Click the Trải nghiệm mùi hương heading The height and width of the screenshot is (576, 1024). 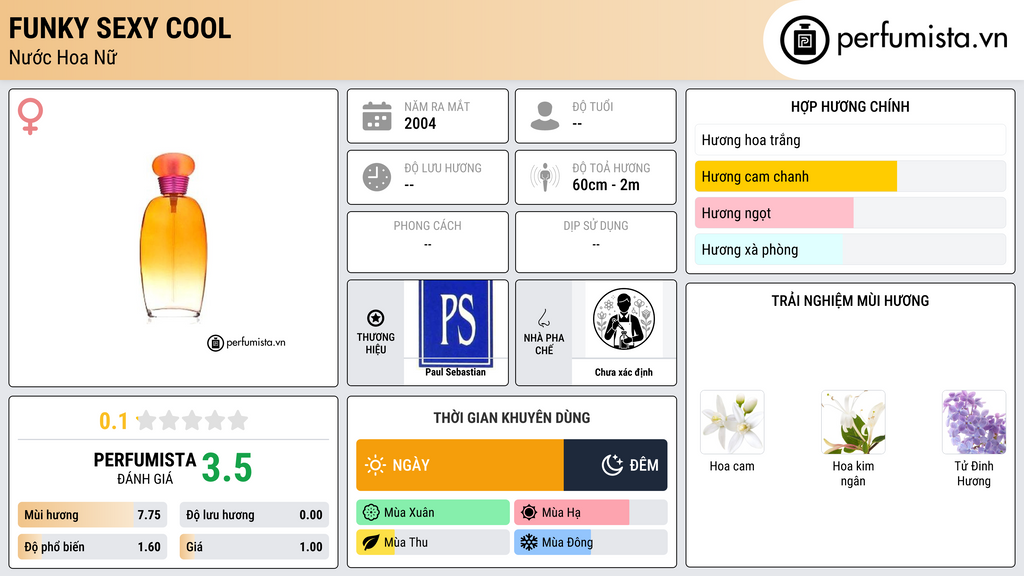click(850, 301)
